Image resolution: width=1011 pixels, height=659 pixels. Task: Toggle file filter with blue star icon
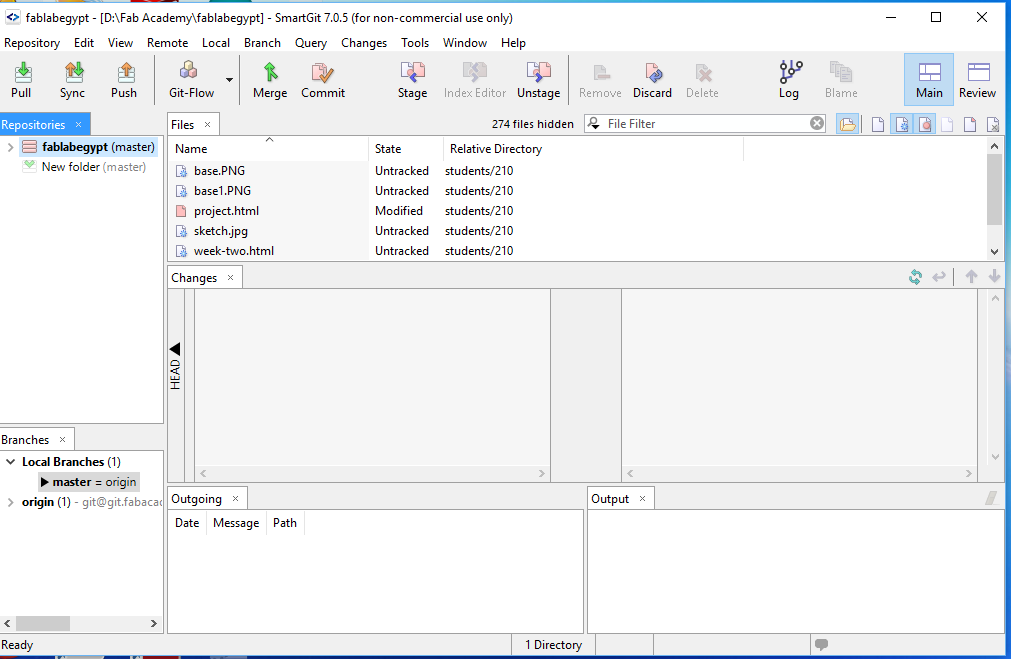(x=901, y=124)
